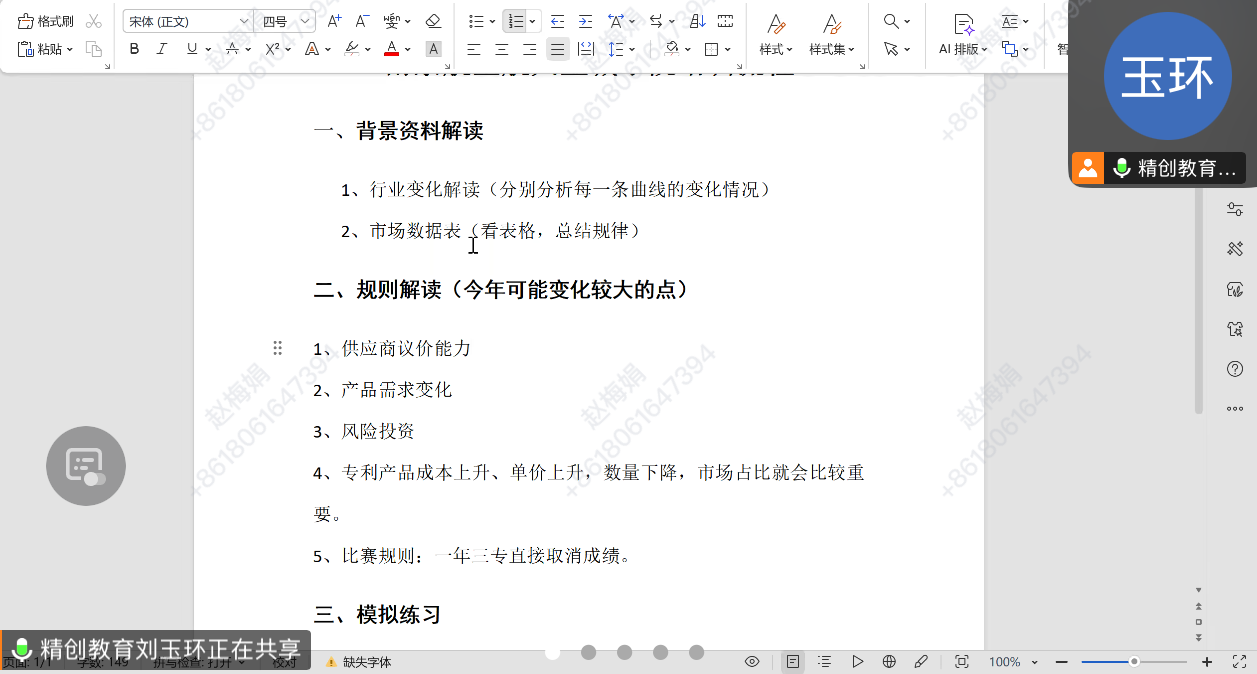Screen dimensions: 1257x674
Task: Apply red font color
Action: (x=391, y=49)
